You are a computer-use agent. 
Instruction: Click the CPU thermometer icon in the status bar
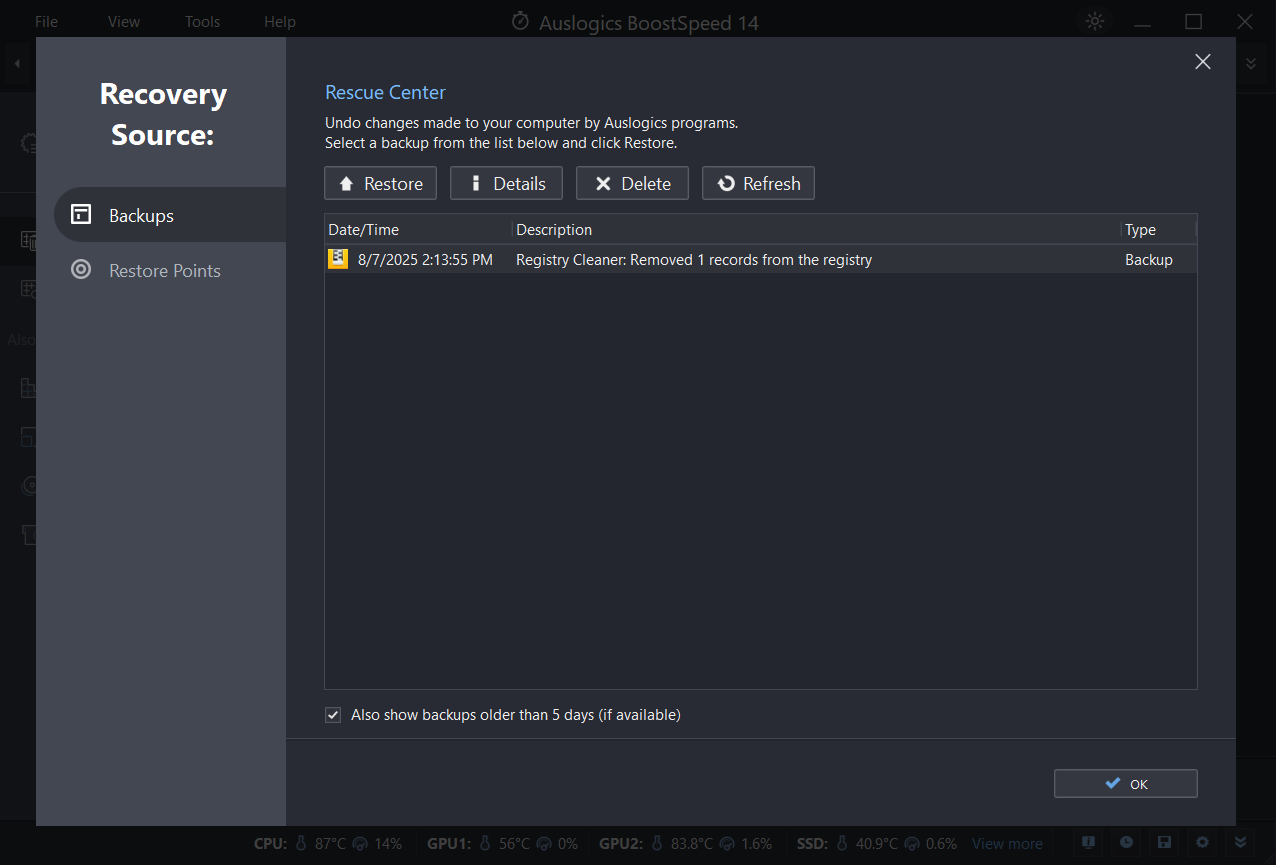tap(299, 843)
